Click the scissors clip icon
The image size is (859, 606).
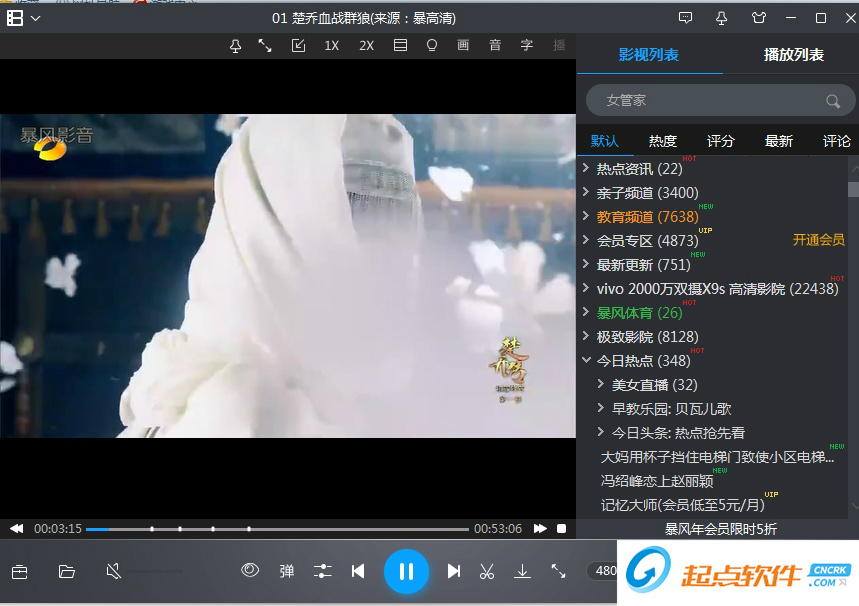pos(486,571)
